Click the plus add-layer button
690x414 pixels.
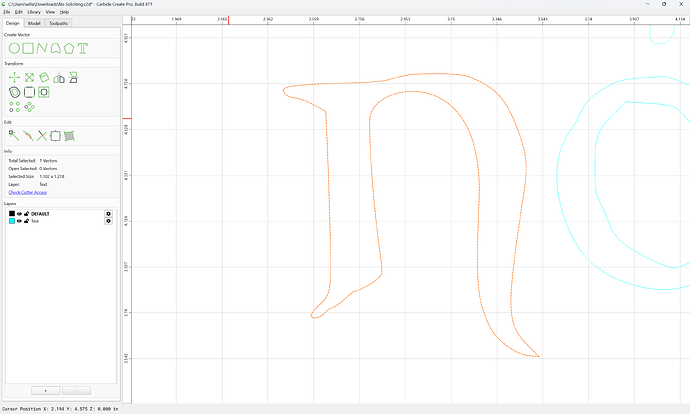(x=46, y=391)
